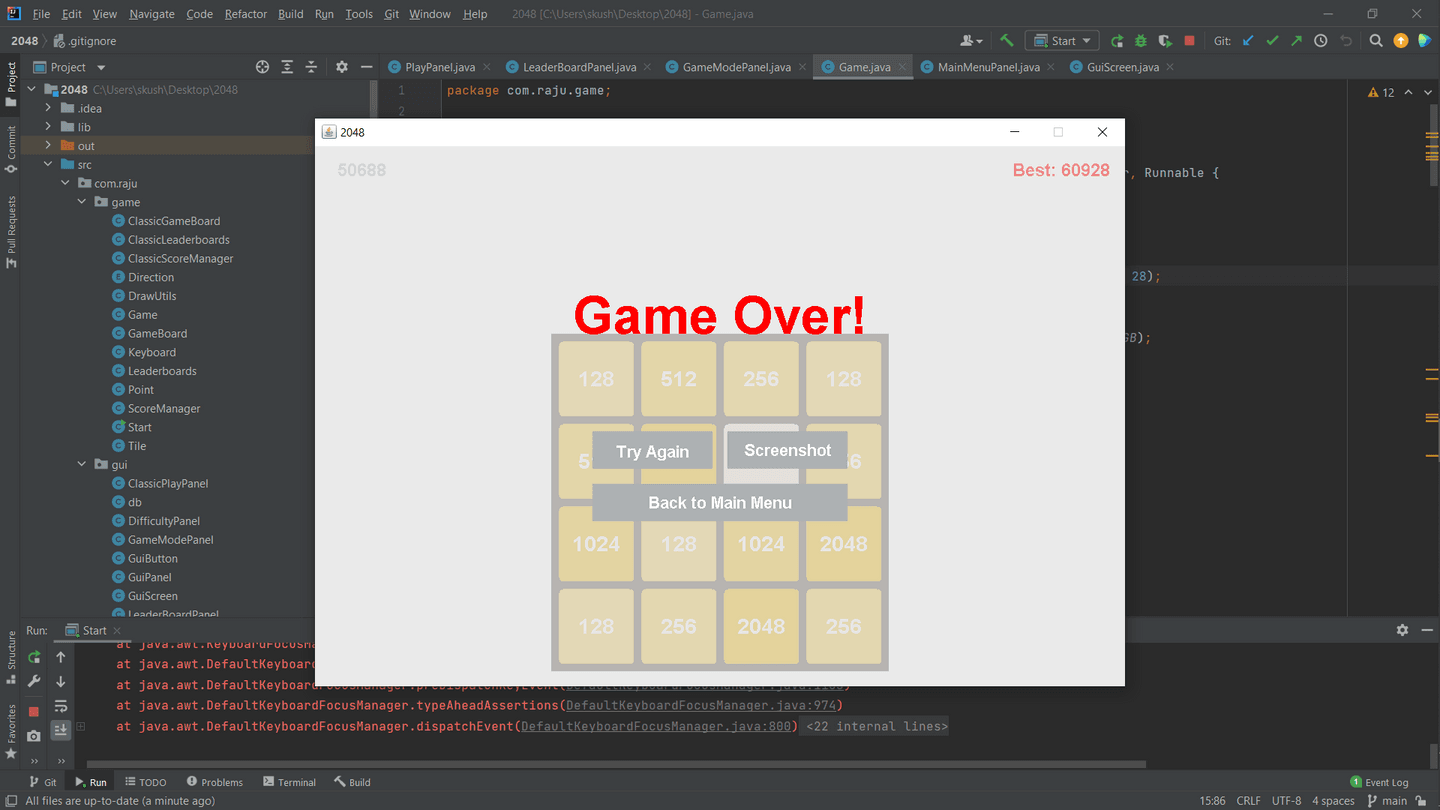Open the Refactor menu
This screenshot has width=1440, height=810.
pos(246,14)
